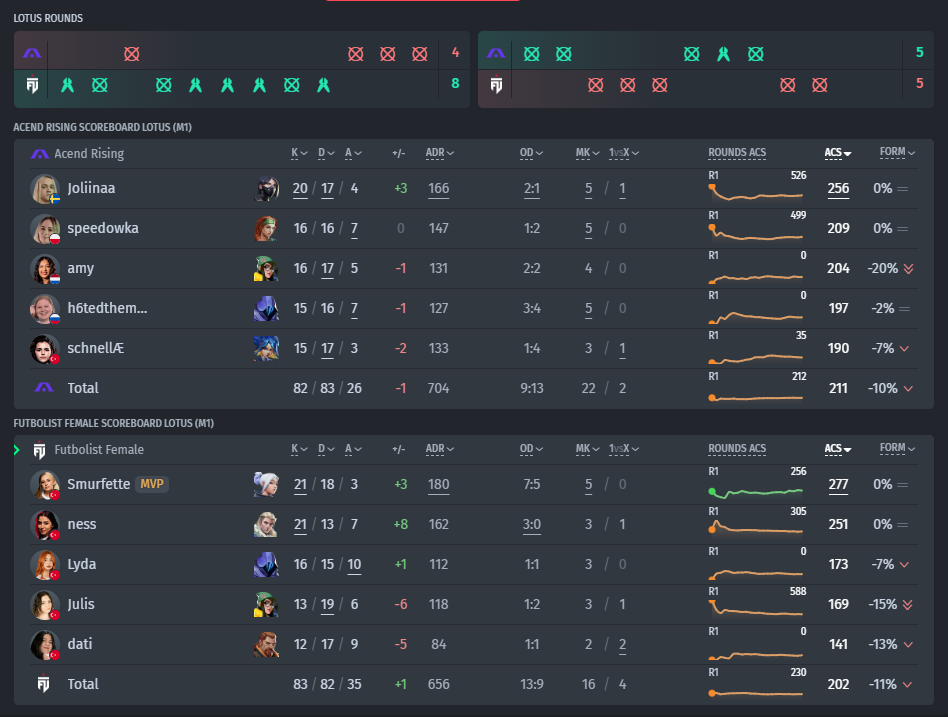Open speedowka player profile link
The width and height of the screenshot is (948, 717).
pos(103,229)
